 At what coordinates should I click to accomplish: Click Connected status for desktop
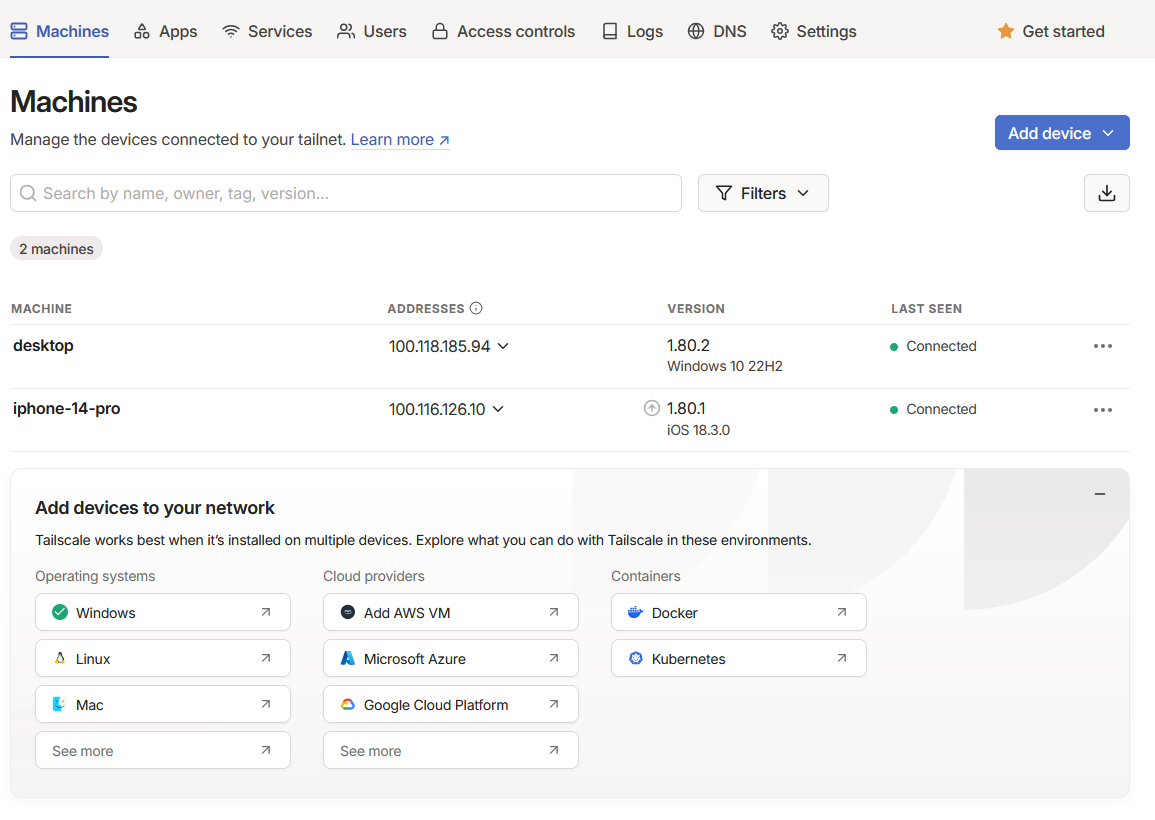click(933, 346)
